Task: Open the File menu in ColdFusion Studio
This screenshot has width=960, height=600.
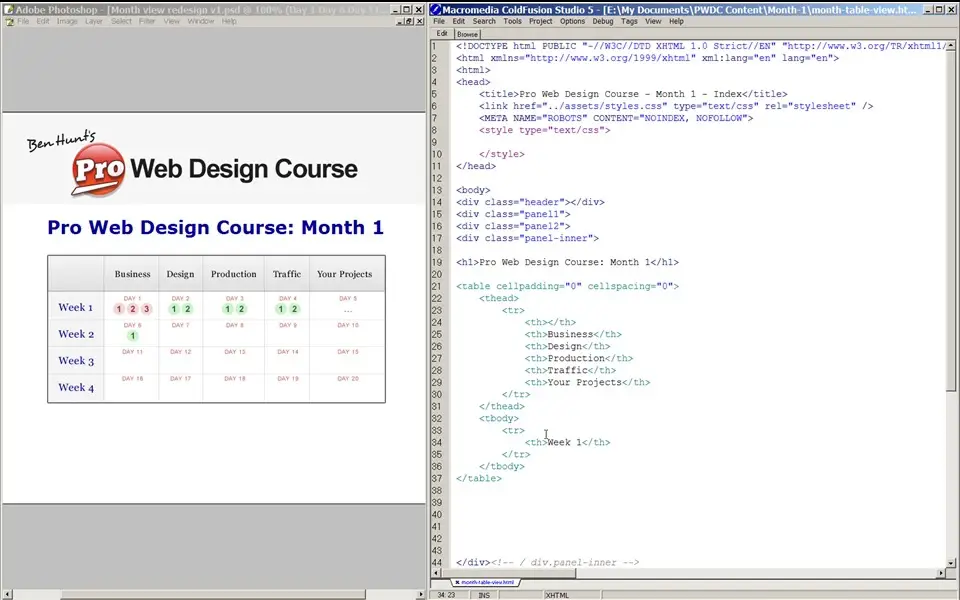Action: [x=439, y=21]
